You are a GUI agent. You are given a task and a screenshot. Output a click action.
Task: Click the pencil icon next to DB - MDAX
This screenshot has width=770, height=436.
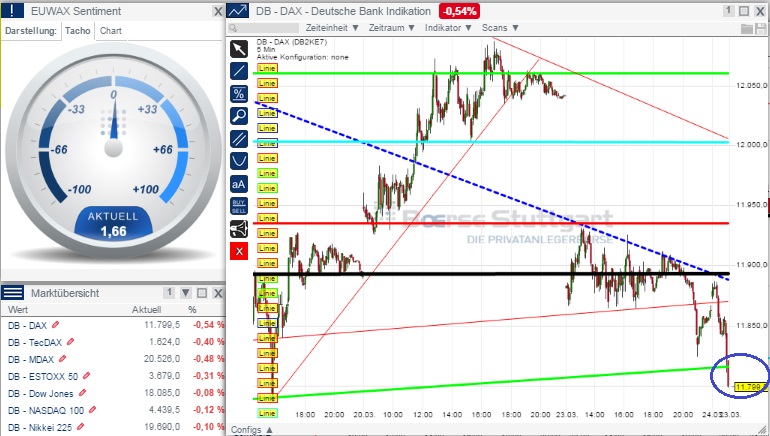(x=62, y=358)
